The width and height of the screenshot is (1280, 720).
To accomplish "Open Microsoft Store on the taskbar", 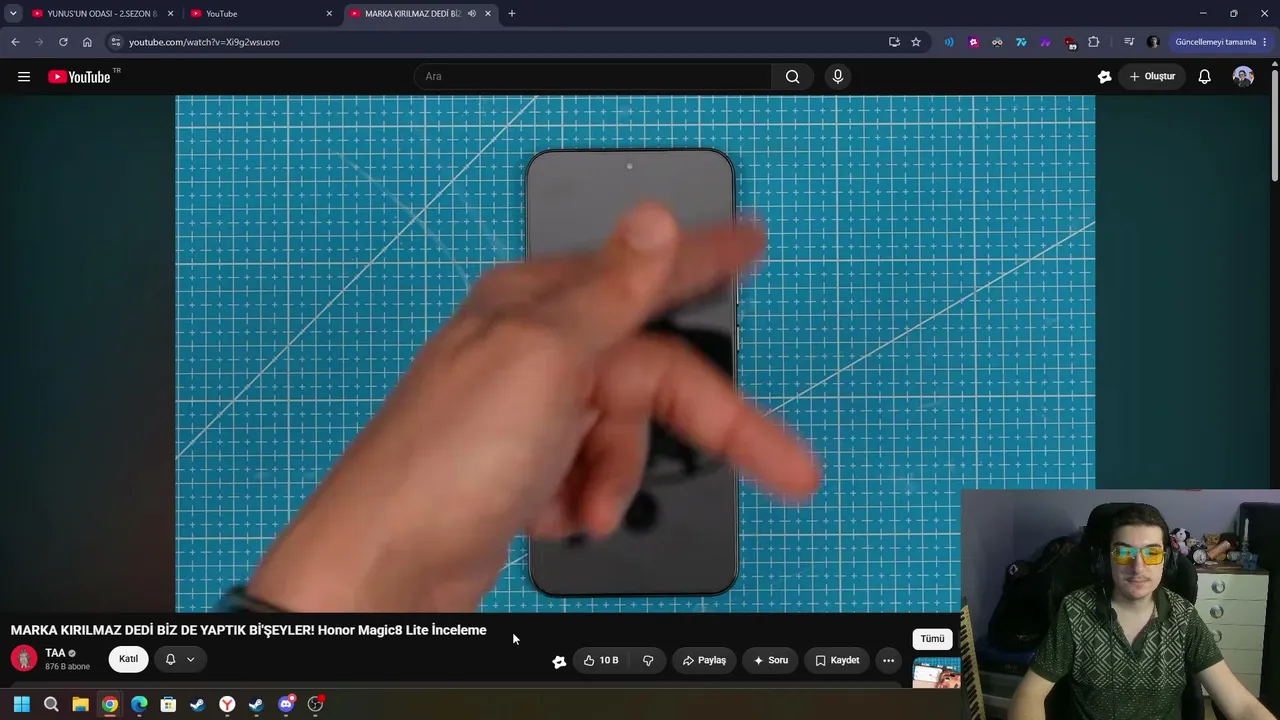I will click(168, 704).
